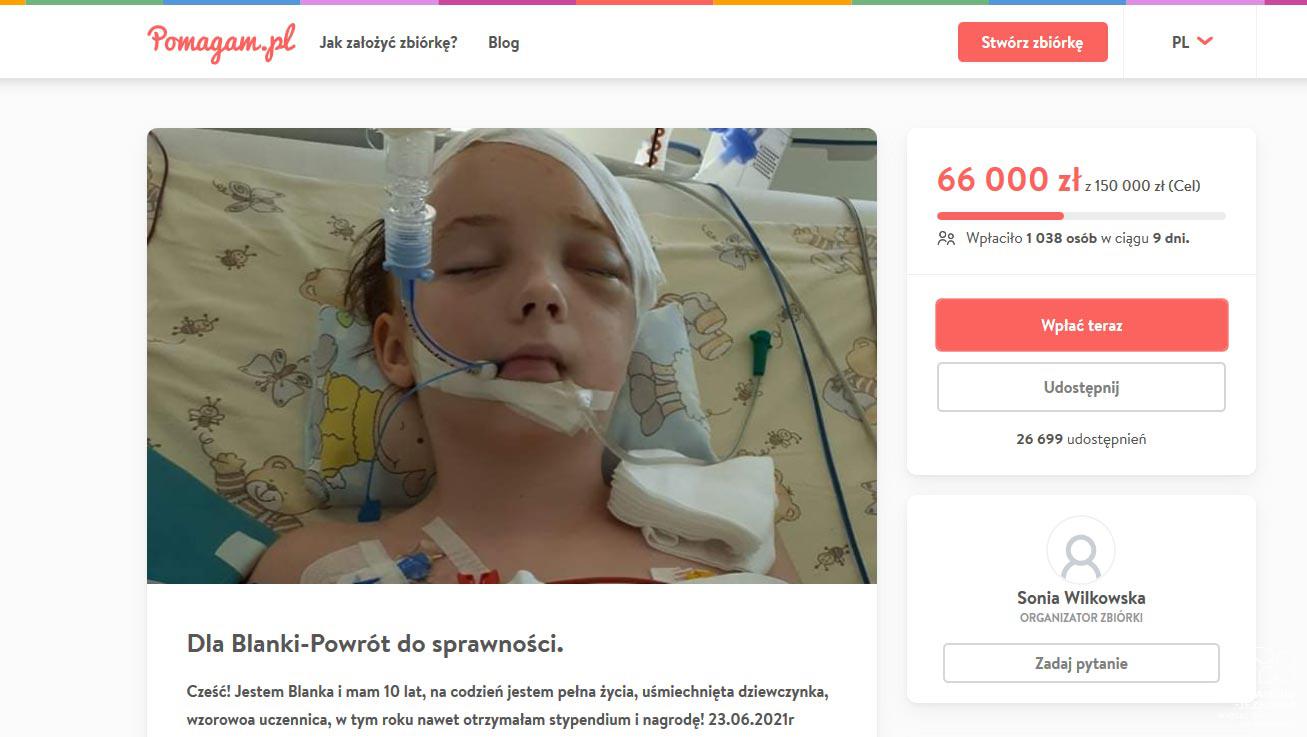This screenshot has height=737, width=1307.
Task: Click the '26 699 udostępnień' share count
Action: (1081, 439)
